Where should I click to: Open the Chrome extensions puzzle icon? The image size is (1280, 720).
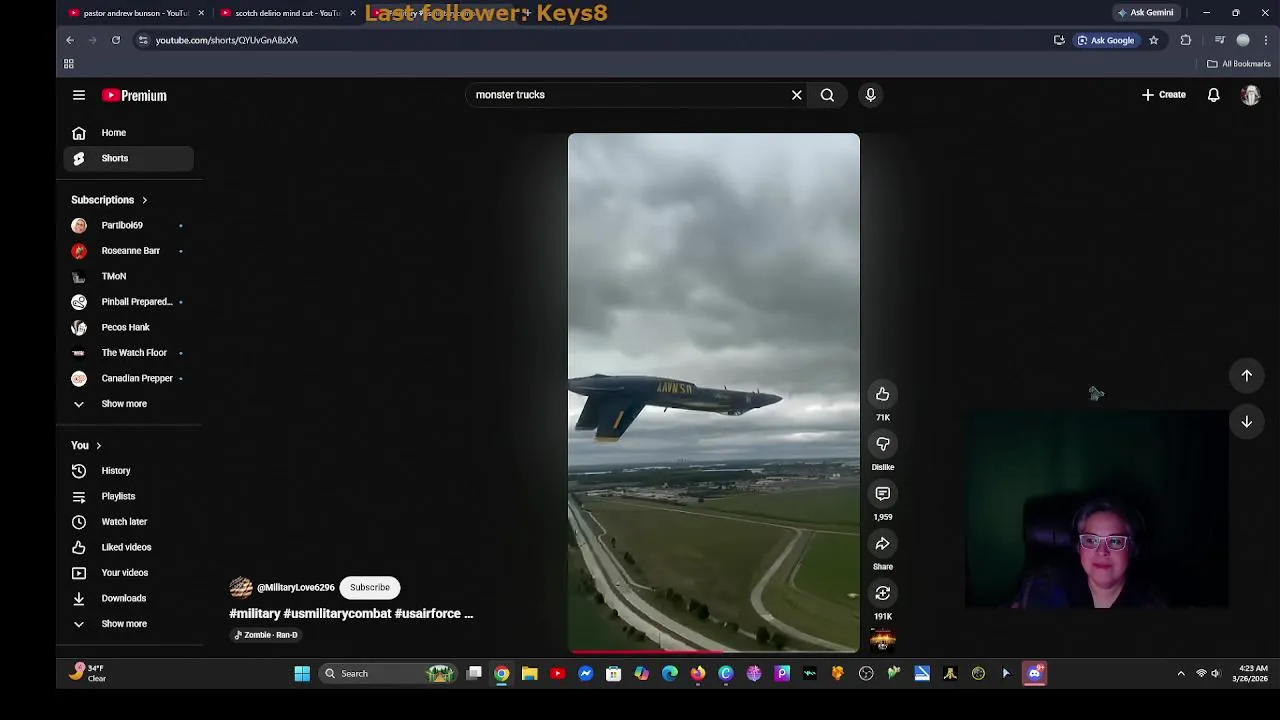[x=1186, y=40]
